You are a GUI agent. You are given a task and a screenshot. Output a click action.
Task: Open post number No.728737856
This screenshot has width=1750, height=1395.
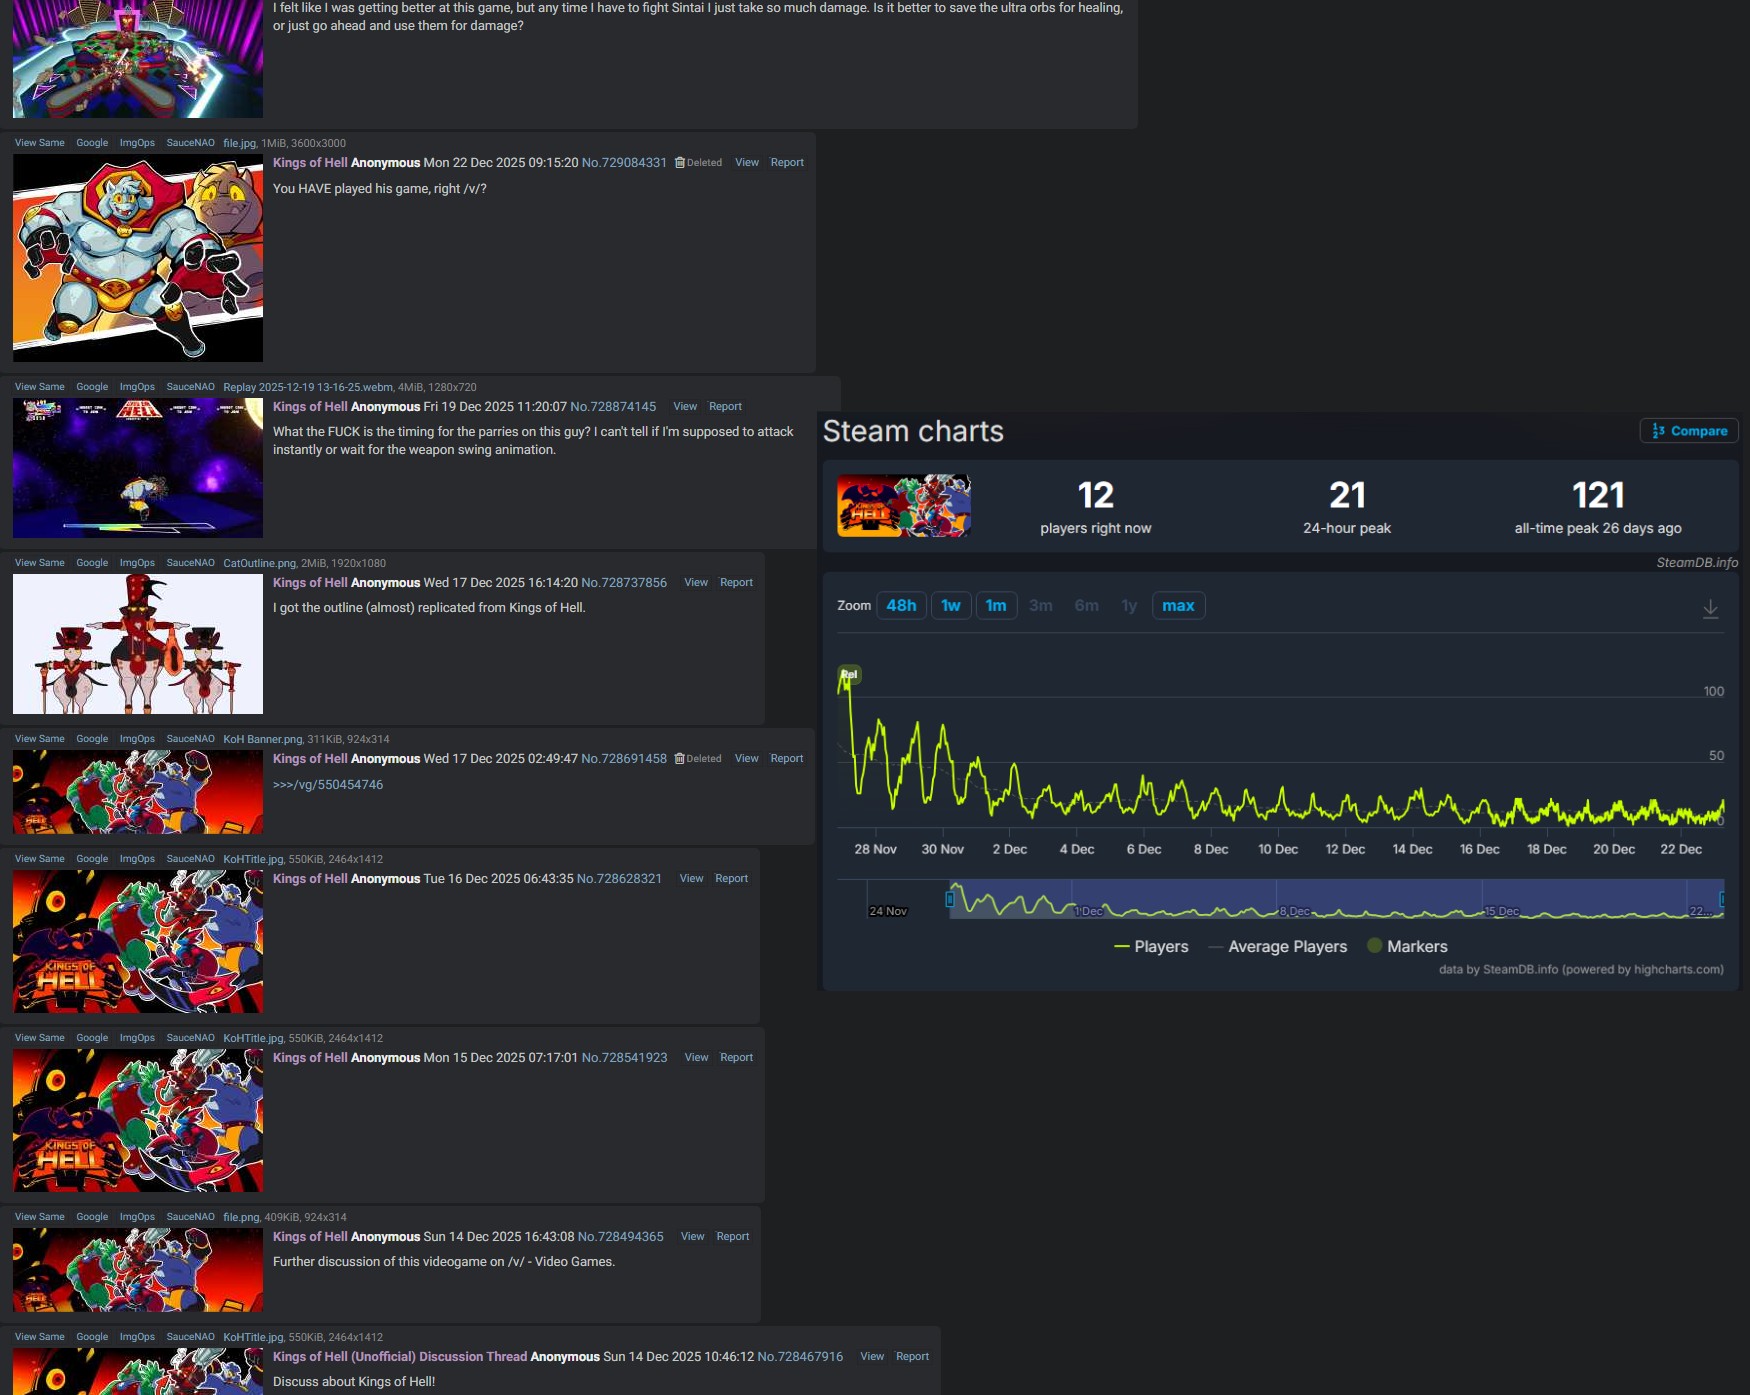624,583
